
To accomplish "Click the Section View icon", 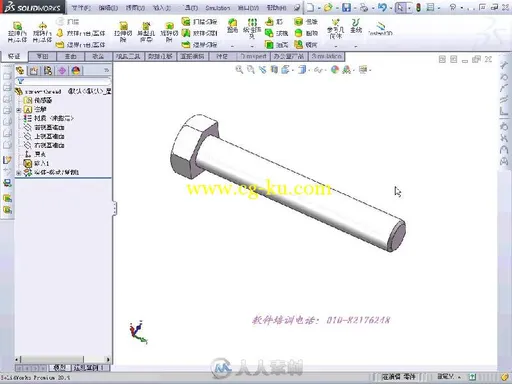I will pos(274,70).
